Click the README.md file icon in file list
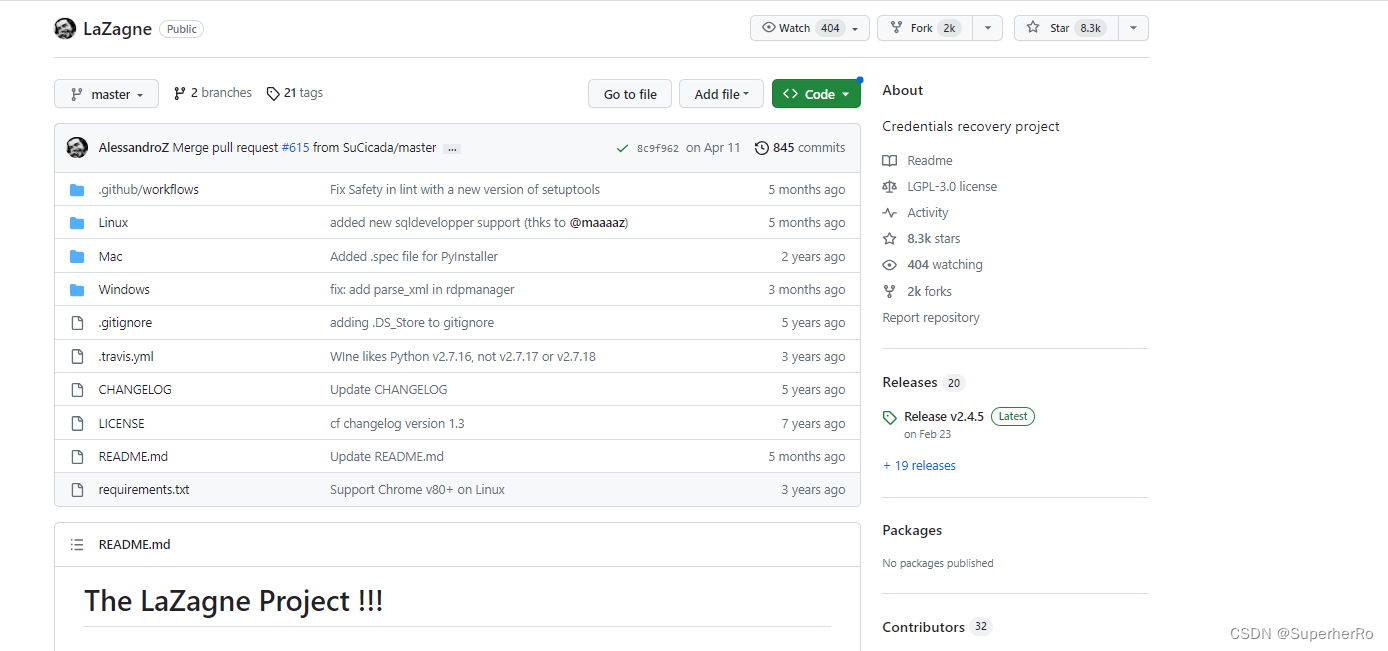This screenshot has height=651, width=1388. point(77,457)
